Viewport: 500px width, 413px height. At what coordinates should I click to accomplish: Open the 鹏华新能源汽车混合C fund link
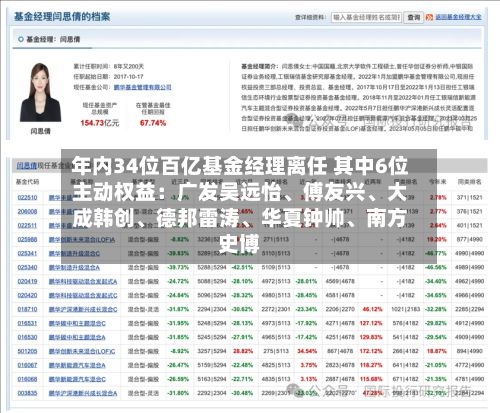(x=77, y=380)
